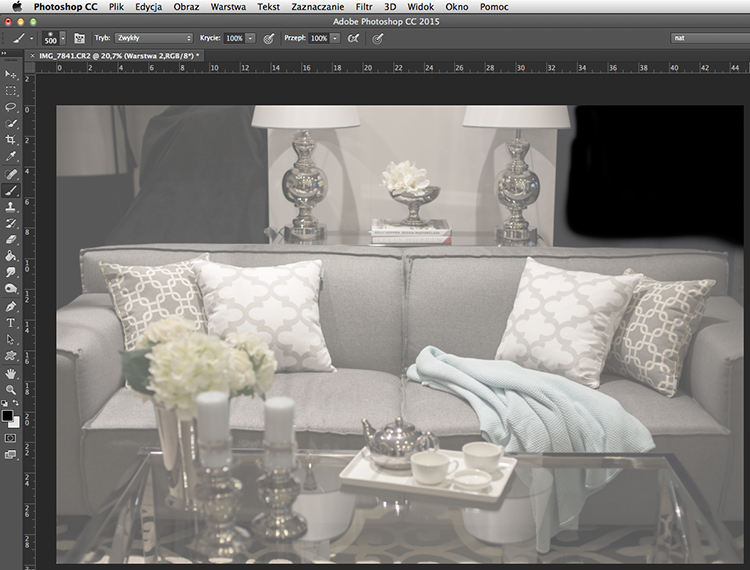
Task: Click the white background color swatch
Action: click(x=16, y=423)
